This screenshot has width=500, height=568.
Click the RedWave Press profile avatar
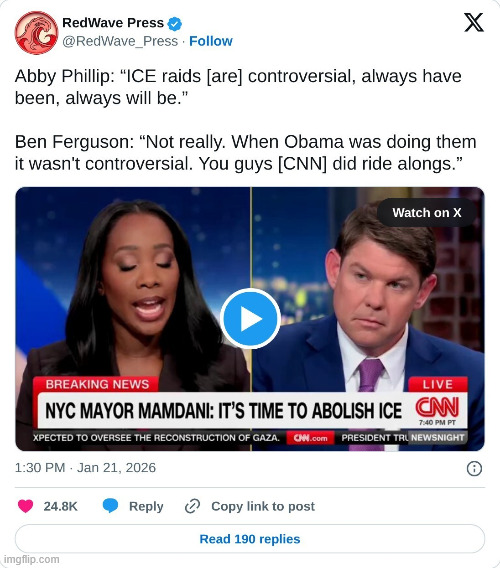click(36, 33)
